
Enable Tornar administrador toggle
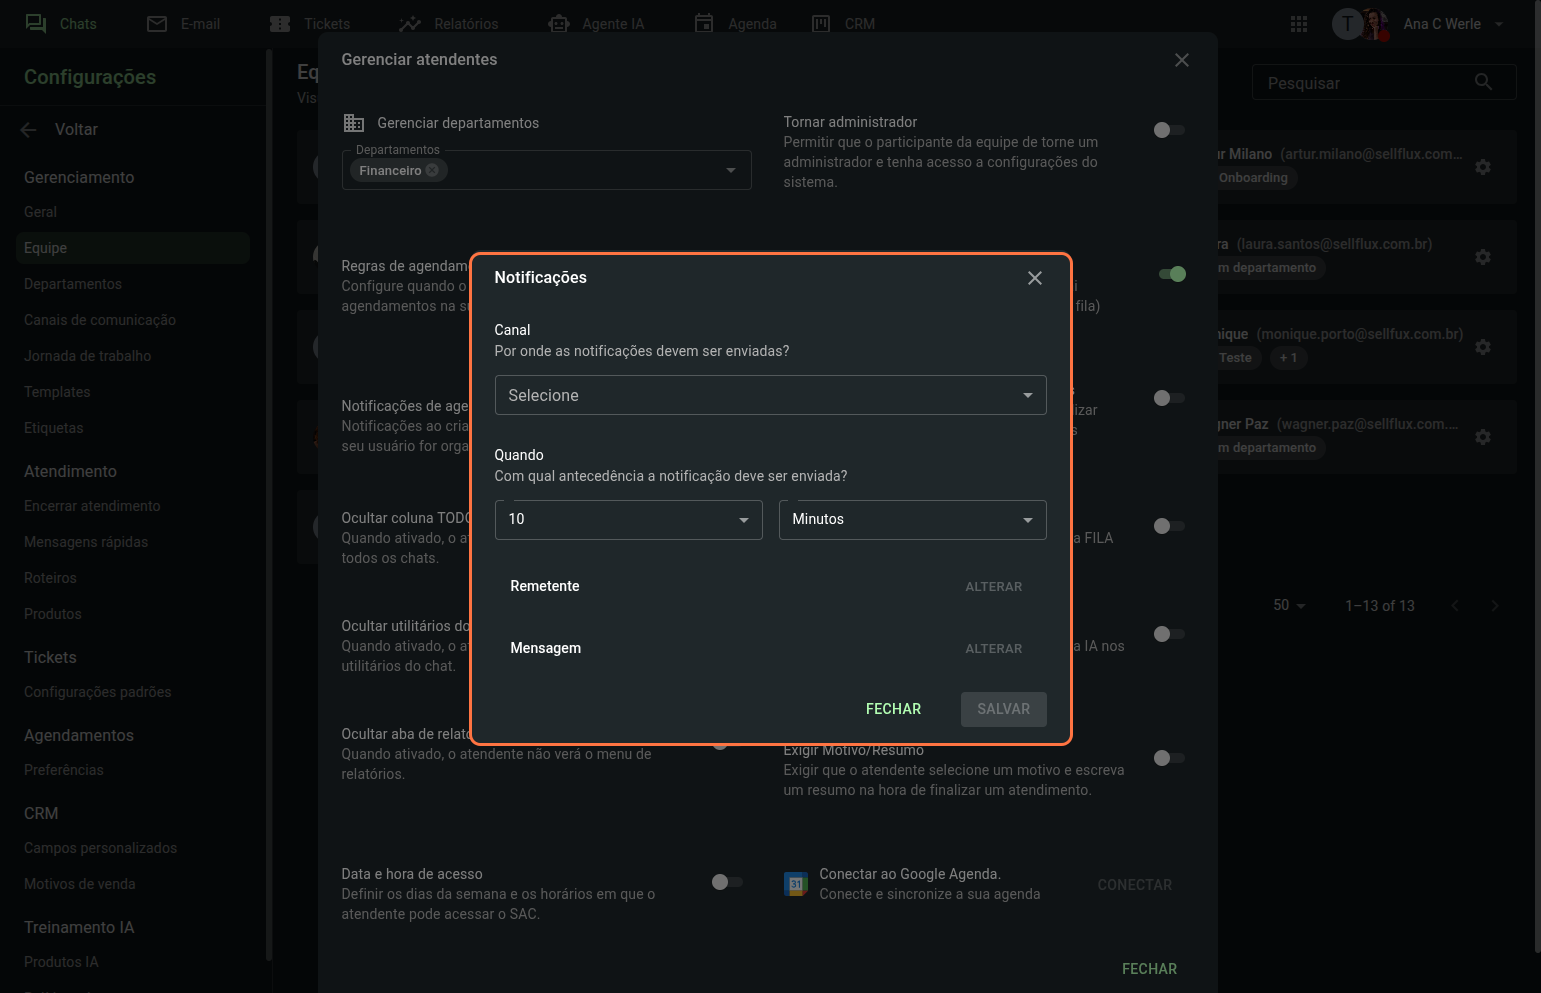click(x=1168, y=130)
